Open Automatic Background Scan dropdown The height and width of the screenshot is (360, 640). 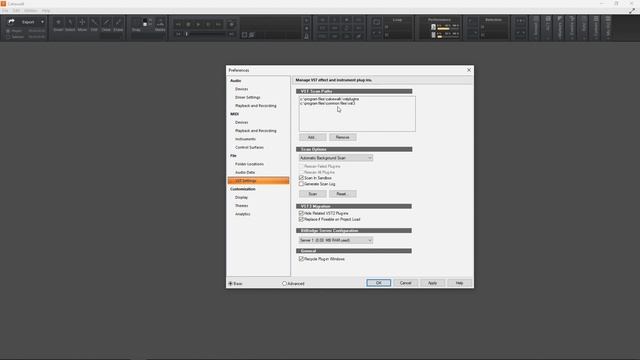tap(336, 158)
